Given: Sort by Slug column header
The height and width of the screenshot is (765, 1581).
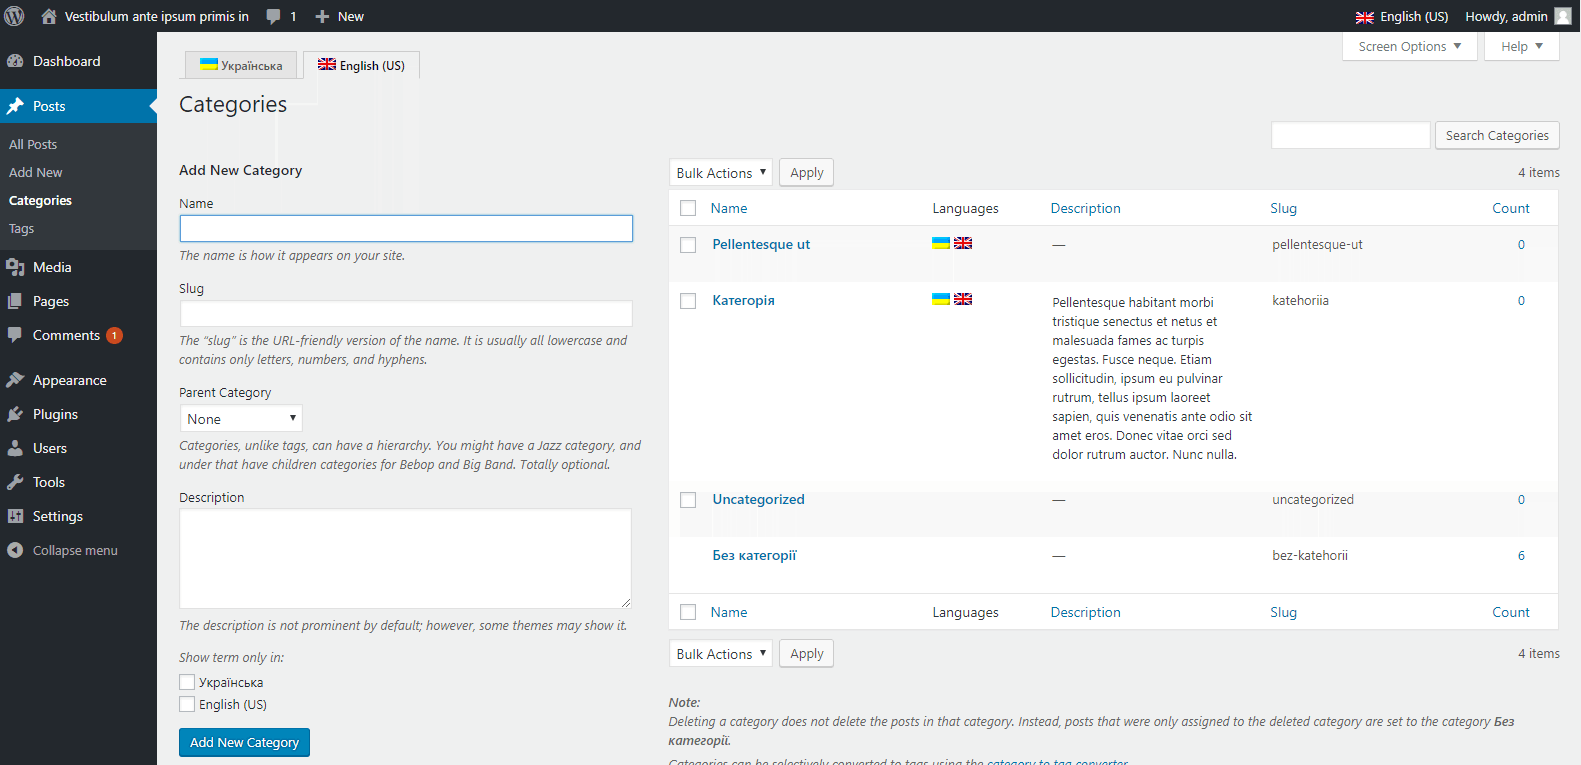Looking at the screenshot, I should point(1283,208).
